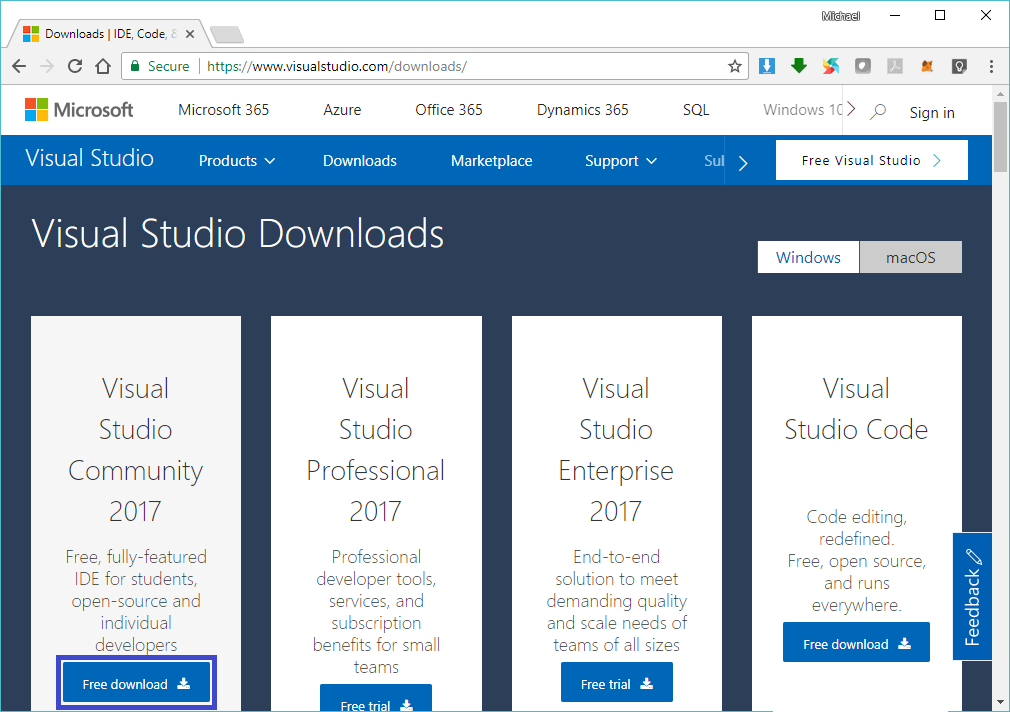Click the browser back arrow

(x=19, y=66)
